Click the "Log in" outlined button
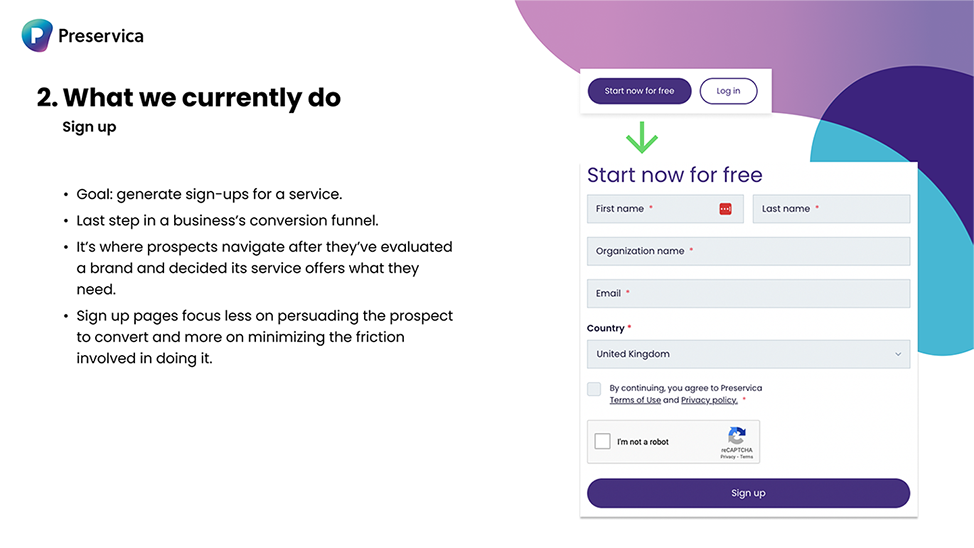Image resolution: width=974 pixels, height=548 pixels. click(728, 91)
